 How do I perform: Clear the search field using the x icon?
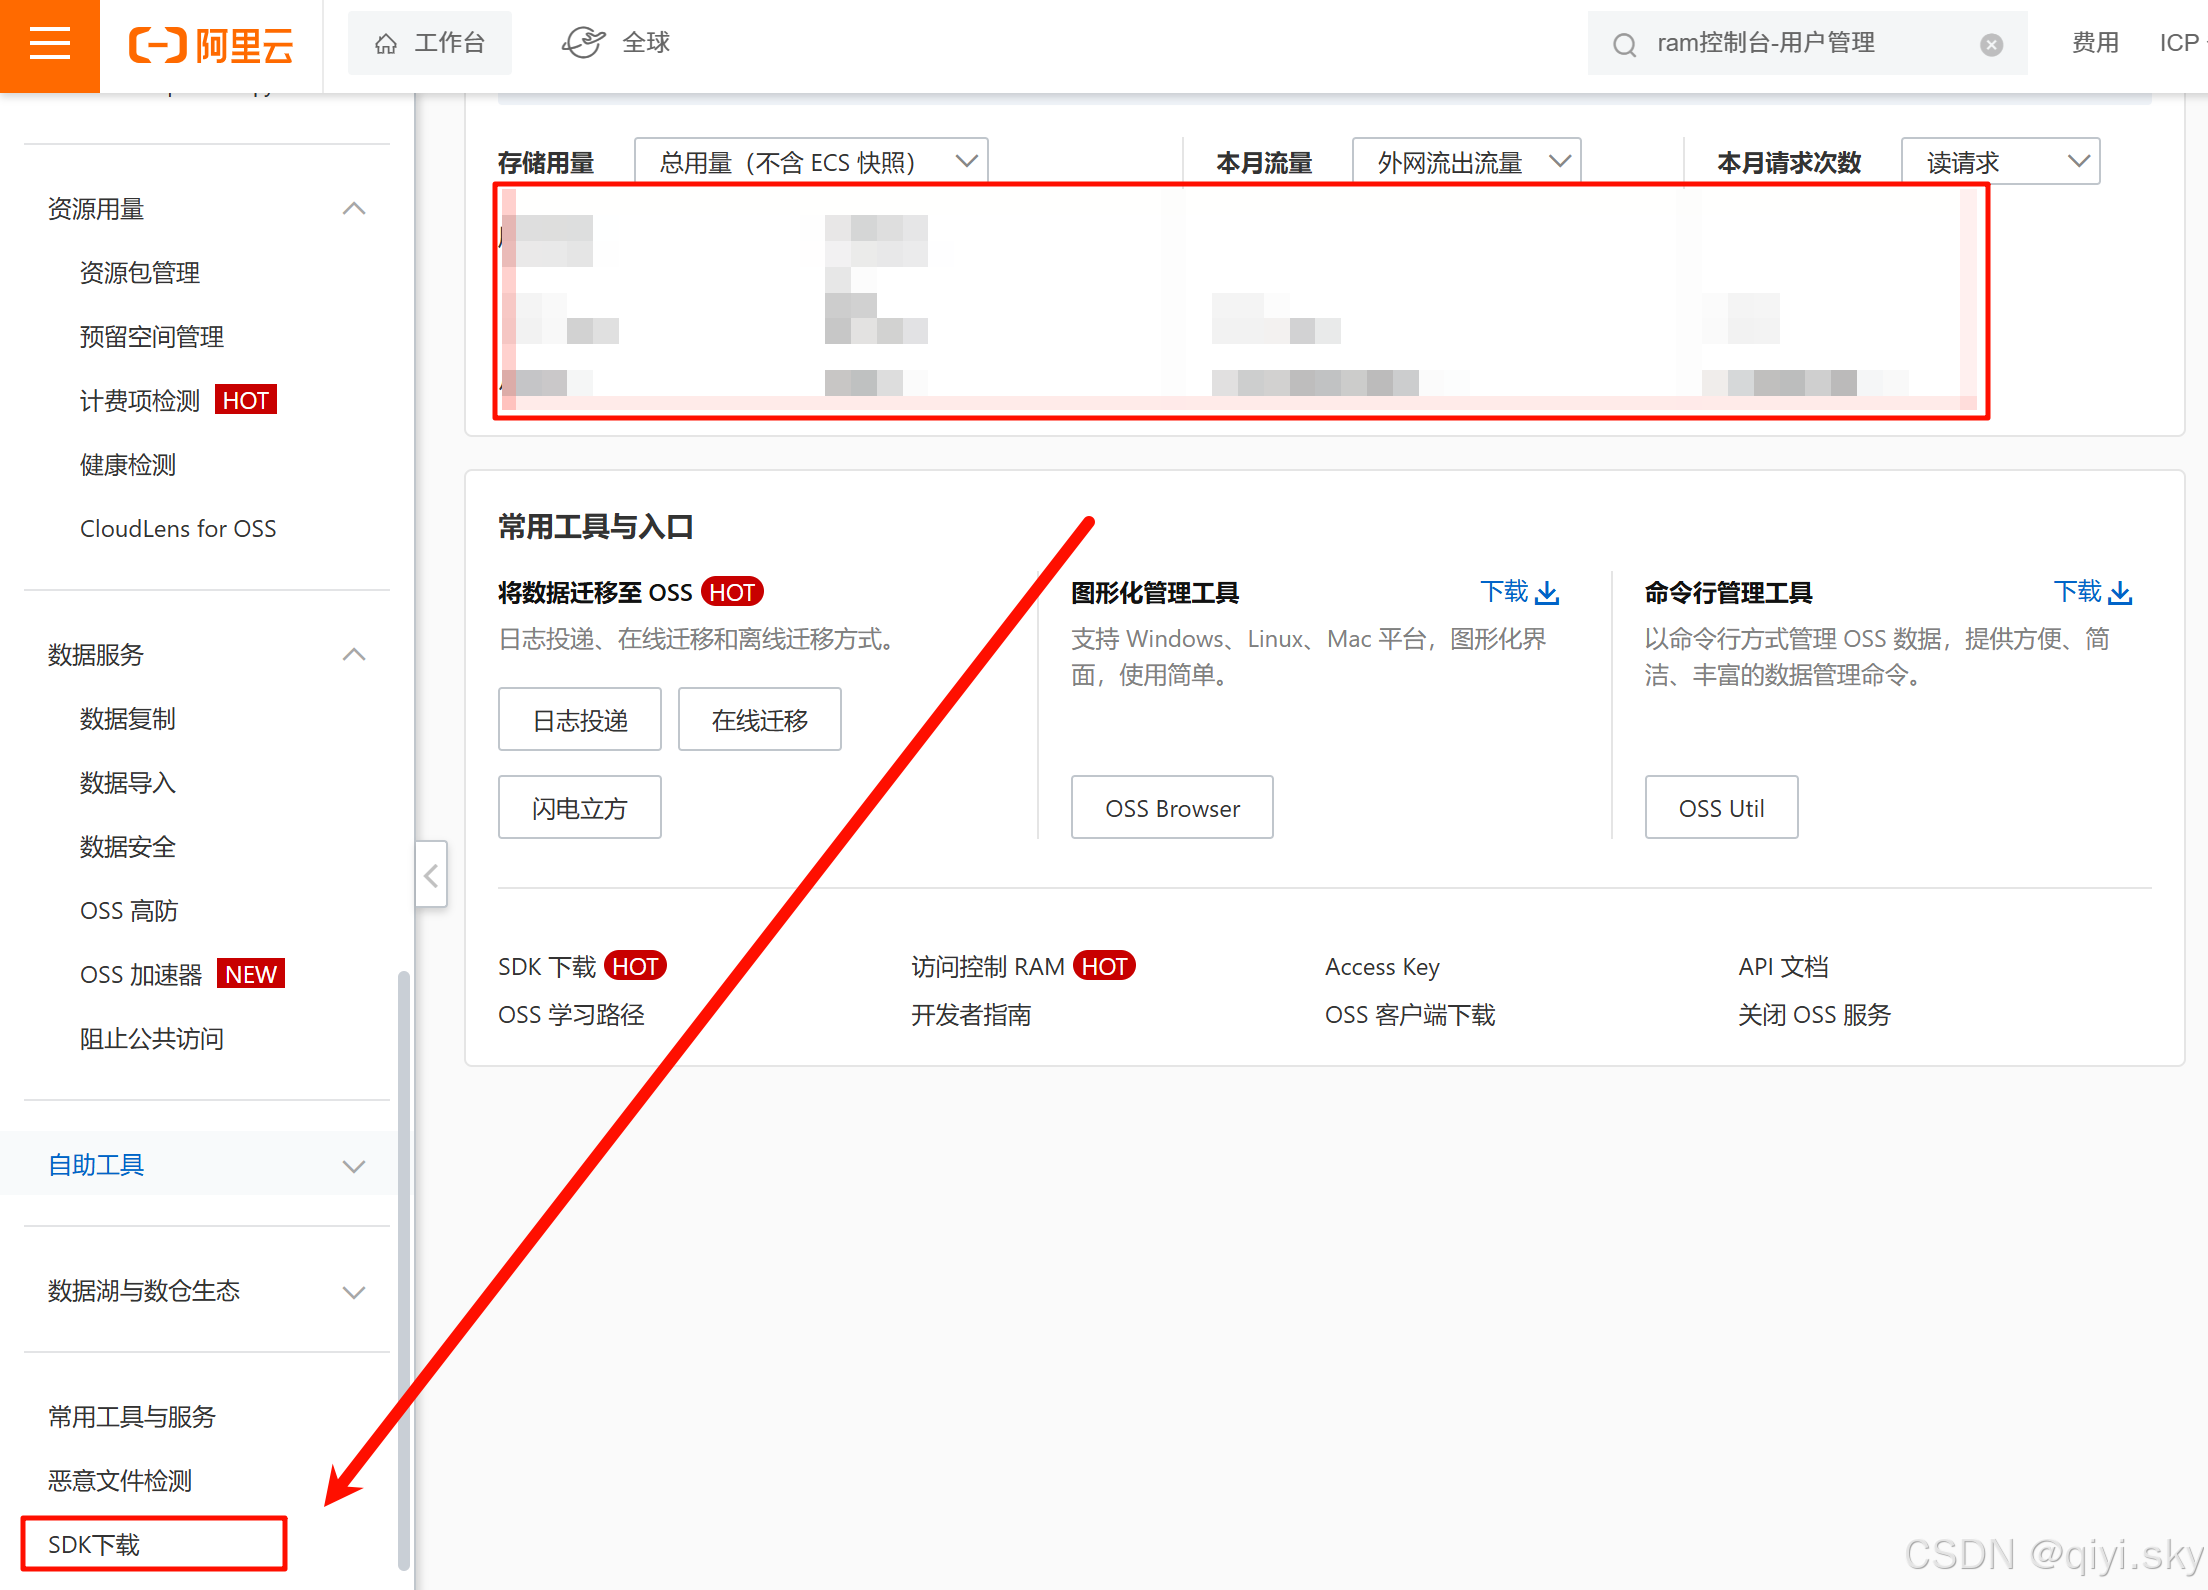[1992, 43]
